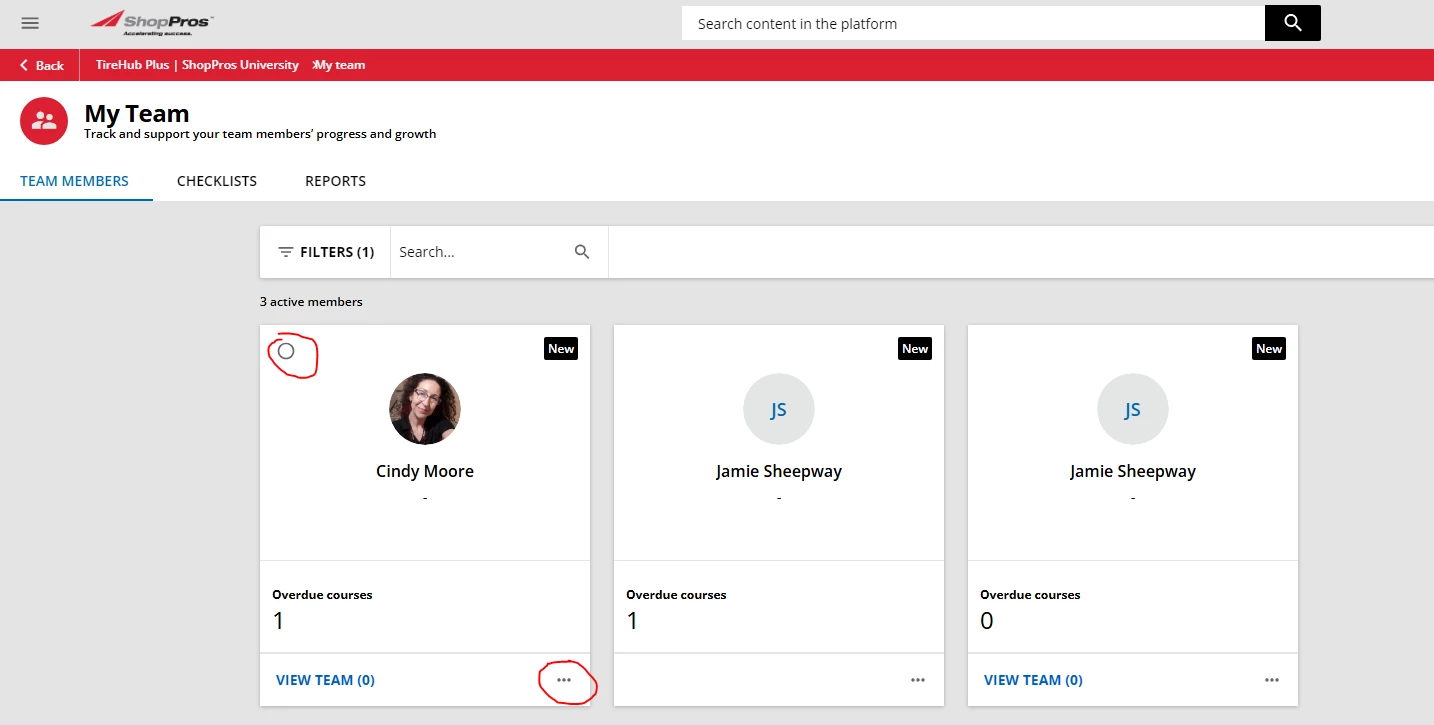Click TireHub Plus ShopPros University breadcrumb
The width and height of the screenshot is (1434, 725).
click(197, 65)
